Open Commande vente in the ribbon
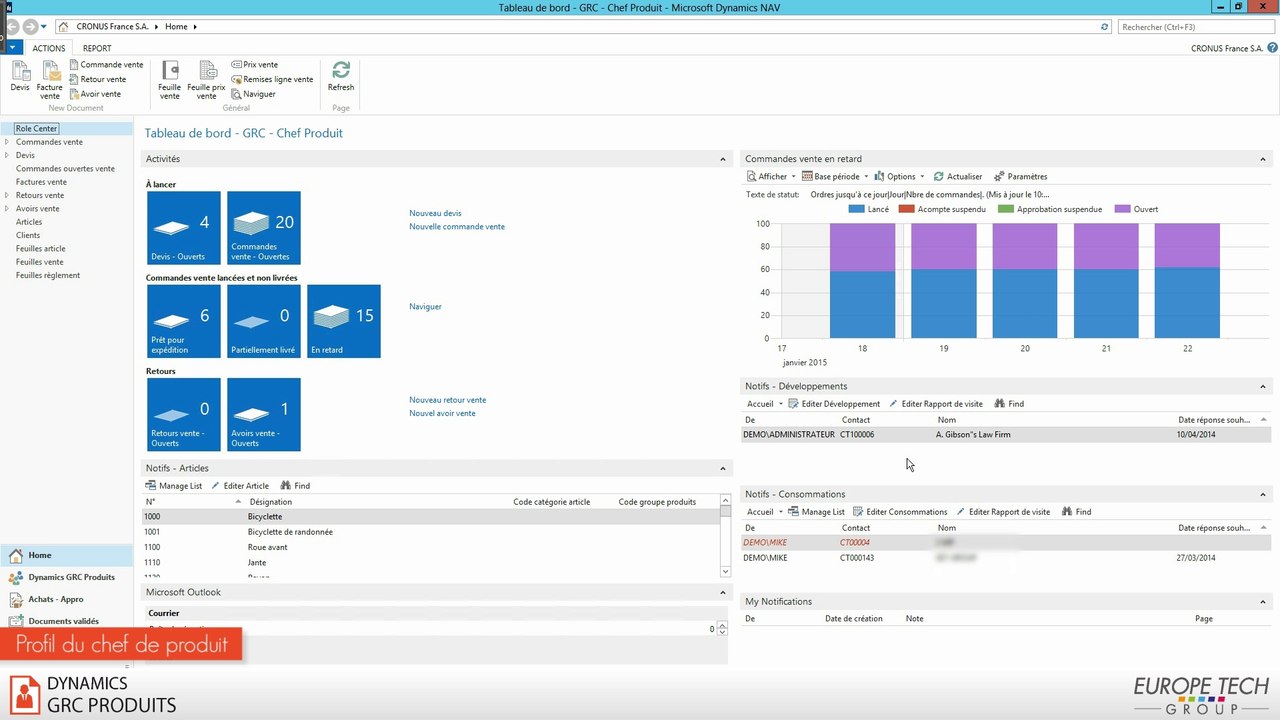The image size is (1280, 720). (107, 65)
